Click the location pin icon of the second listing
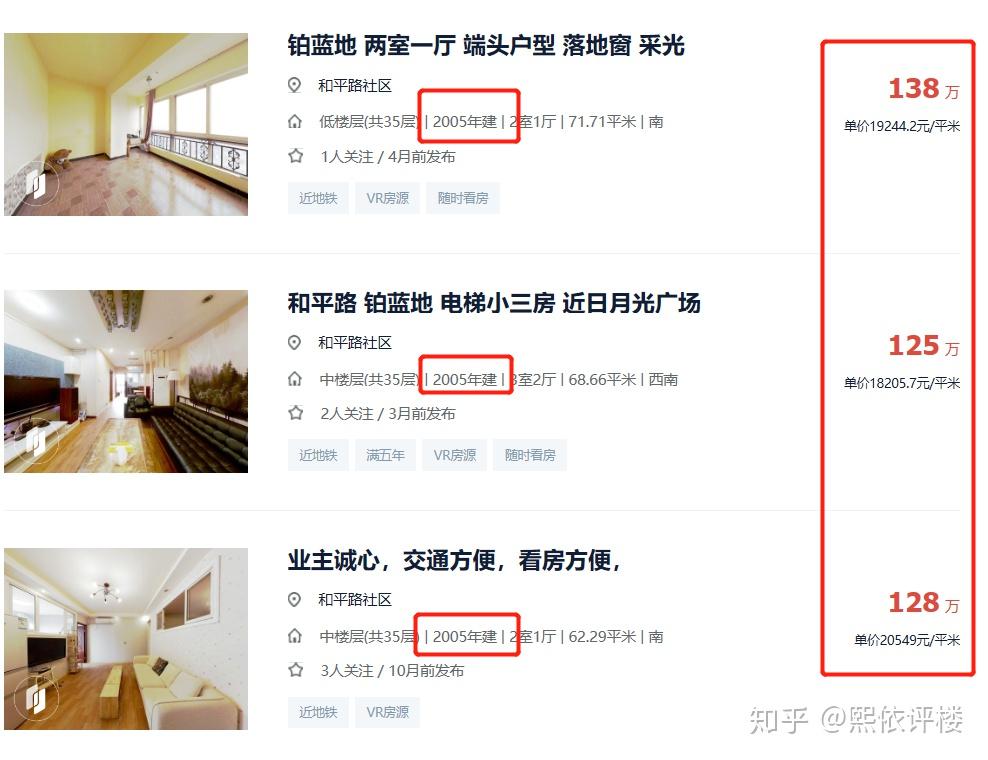Screen dimensions: 988x760 tap(294, 342)
